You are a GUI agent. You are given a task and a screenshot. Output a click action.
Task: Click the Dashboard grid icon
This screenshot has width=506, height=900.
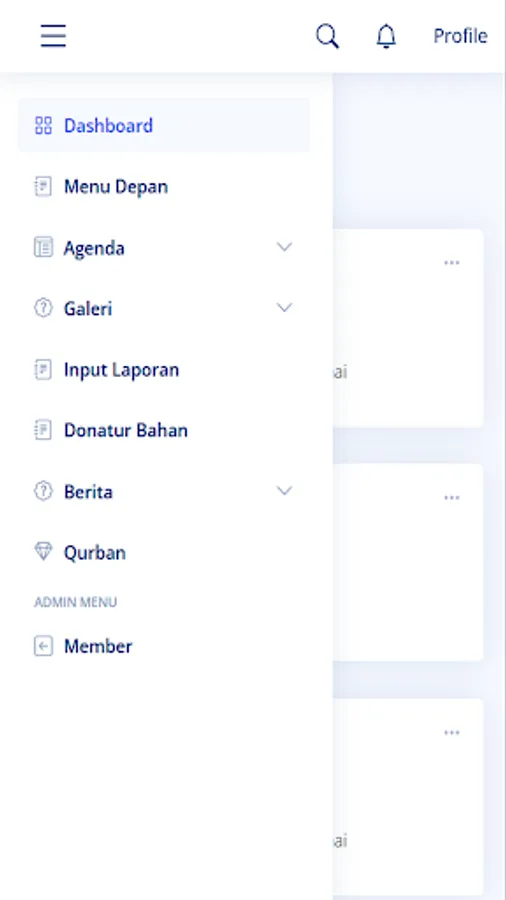pyautogui.click(x=43, y=125)
